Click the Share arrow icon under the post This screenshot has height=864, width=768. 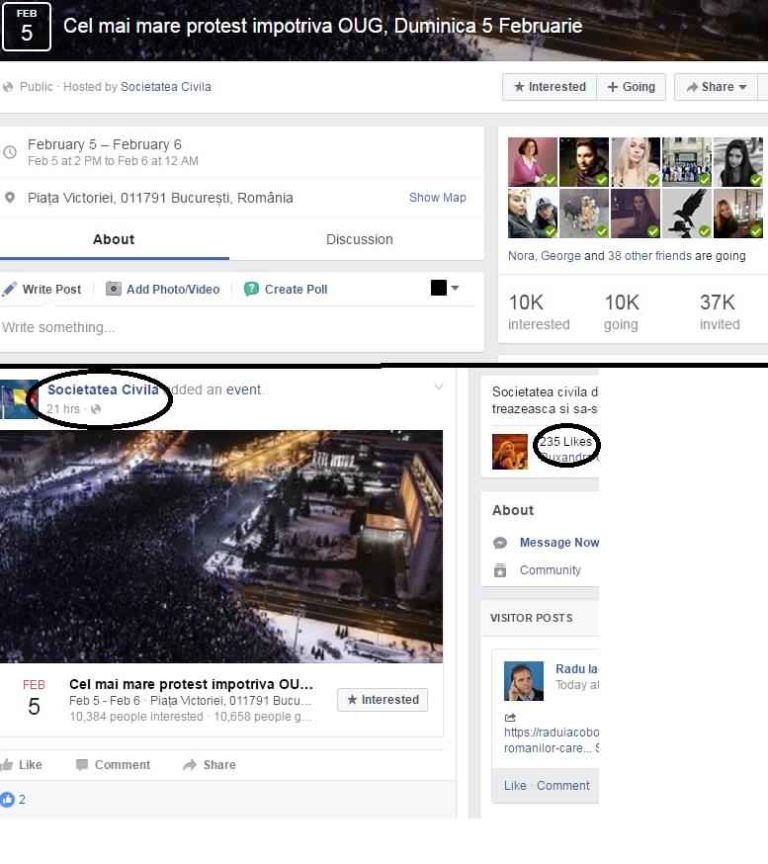(189, 765)
